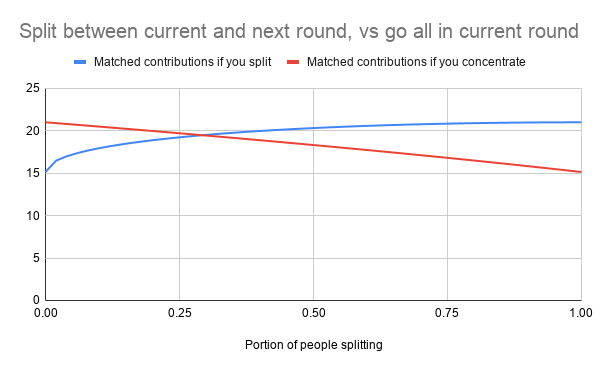Click legend label 'Matched contributions if you split'
Viewport: 600px width, 371px height.
point(183,62)
